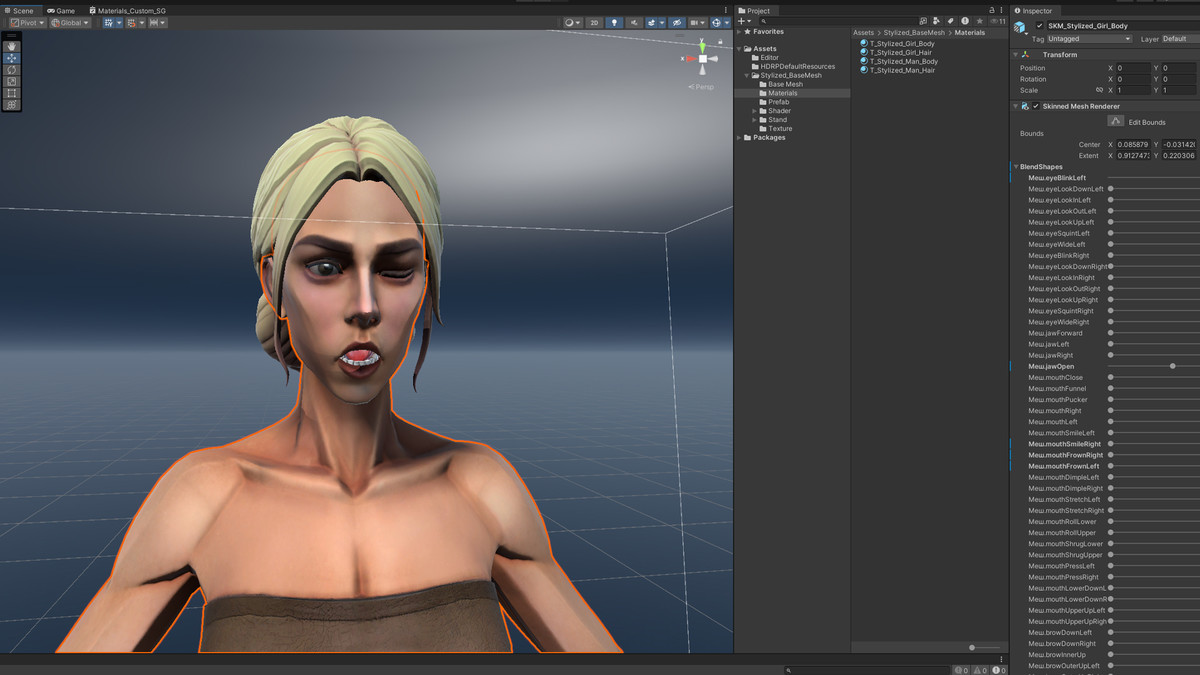Select the Scale tool

pyautogui.click(x=12, y=81)
